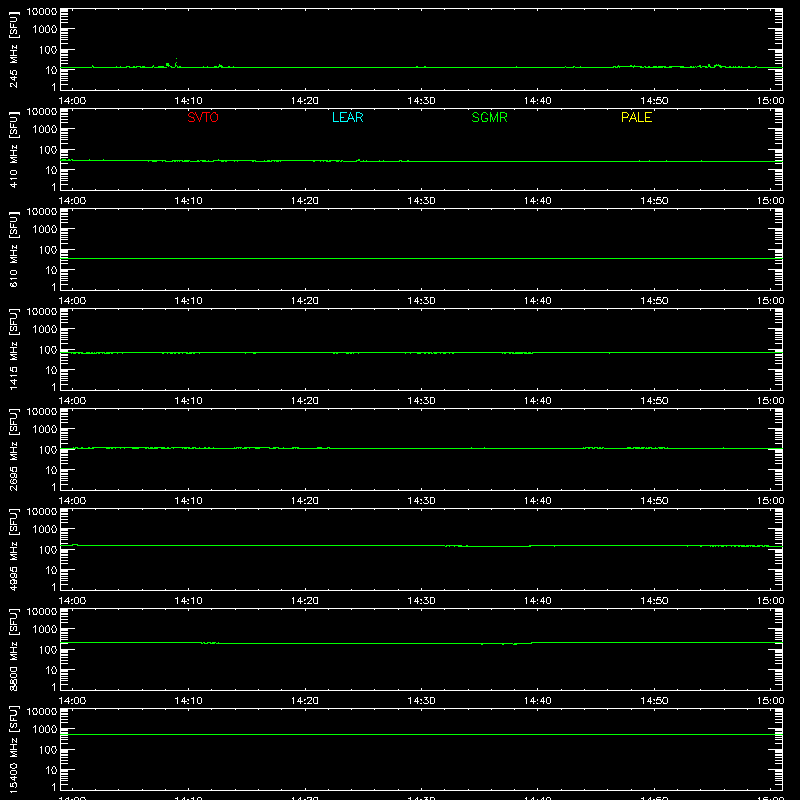The height and width of the screenshot is (800, 800).
Task: Click 14:50 time label under 2695 MHz plot
Action: point(654,501)
